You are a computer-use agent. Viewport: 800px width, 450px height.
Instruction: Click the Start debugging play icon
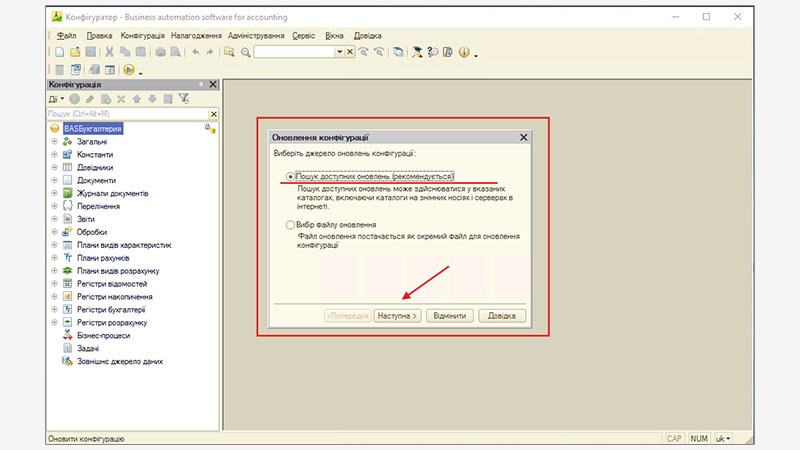pyautogui.click(x=128, y=70)
